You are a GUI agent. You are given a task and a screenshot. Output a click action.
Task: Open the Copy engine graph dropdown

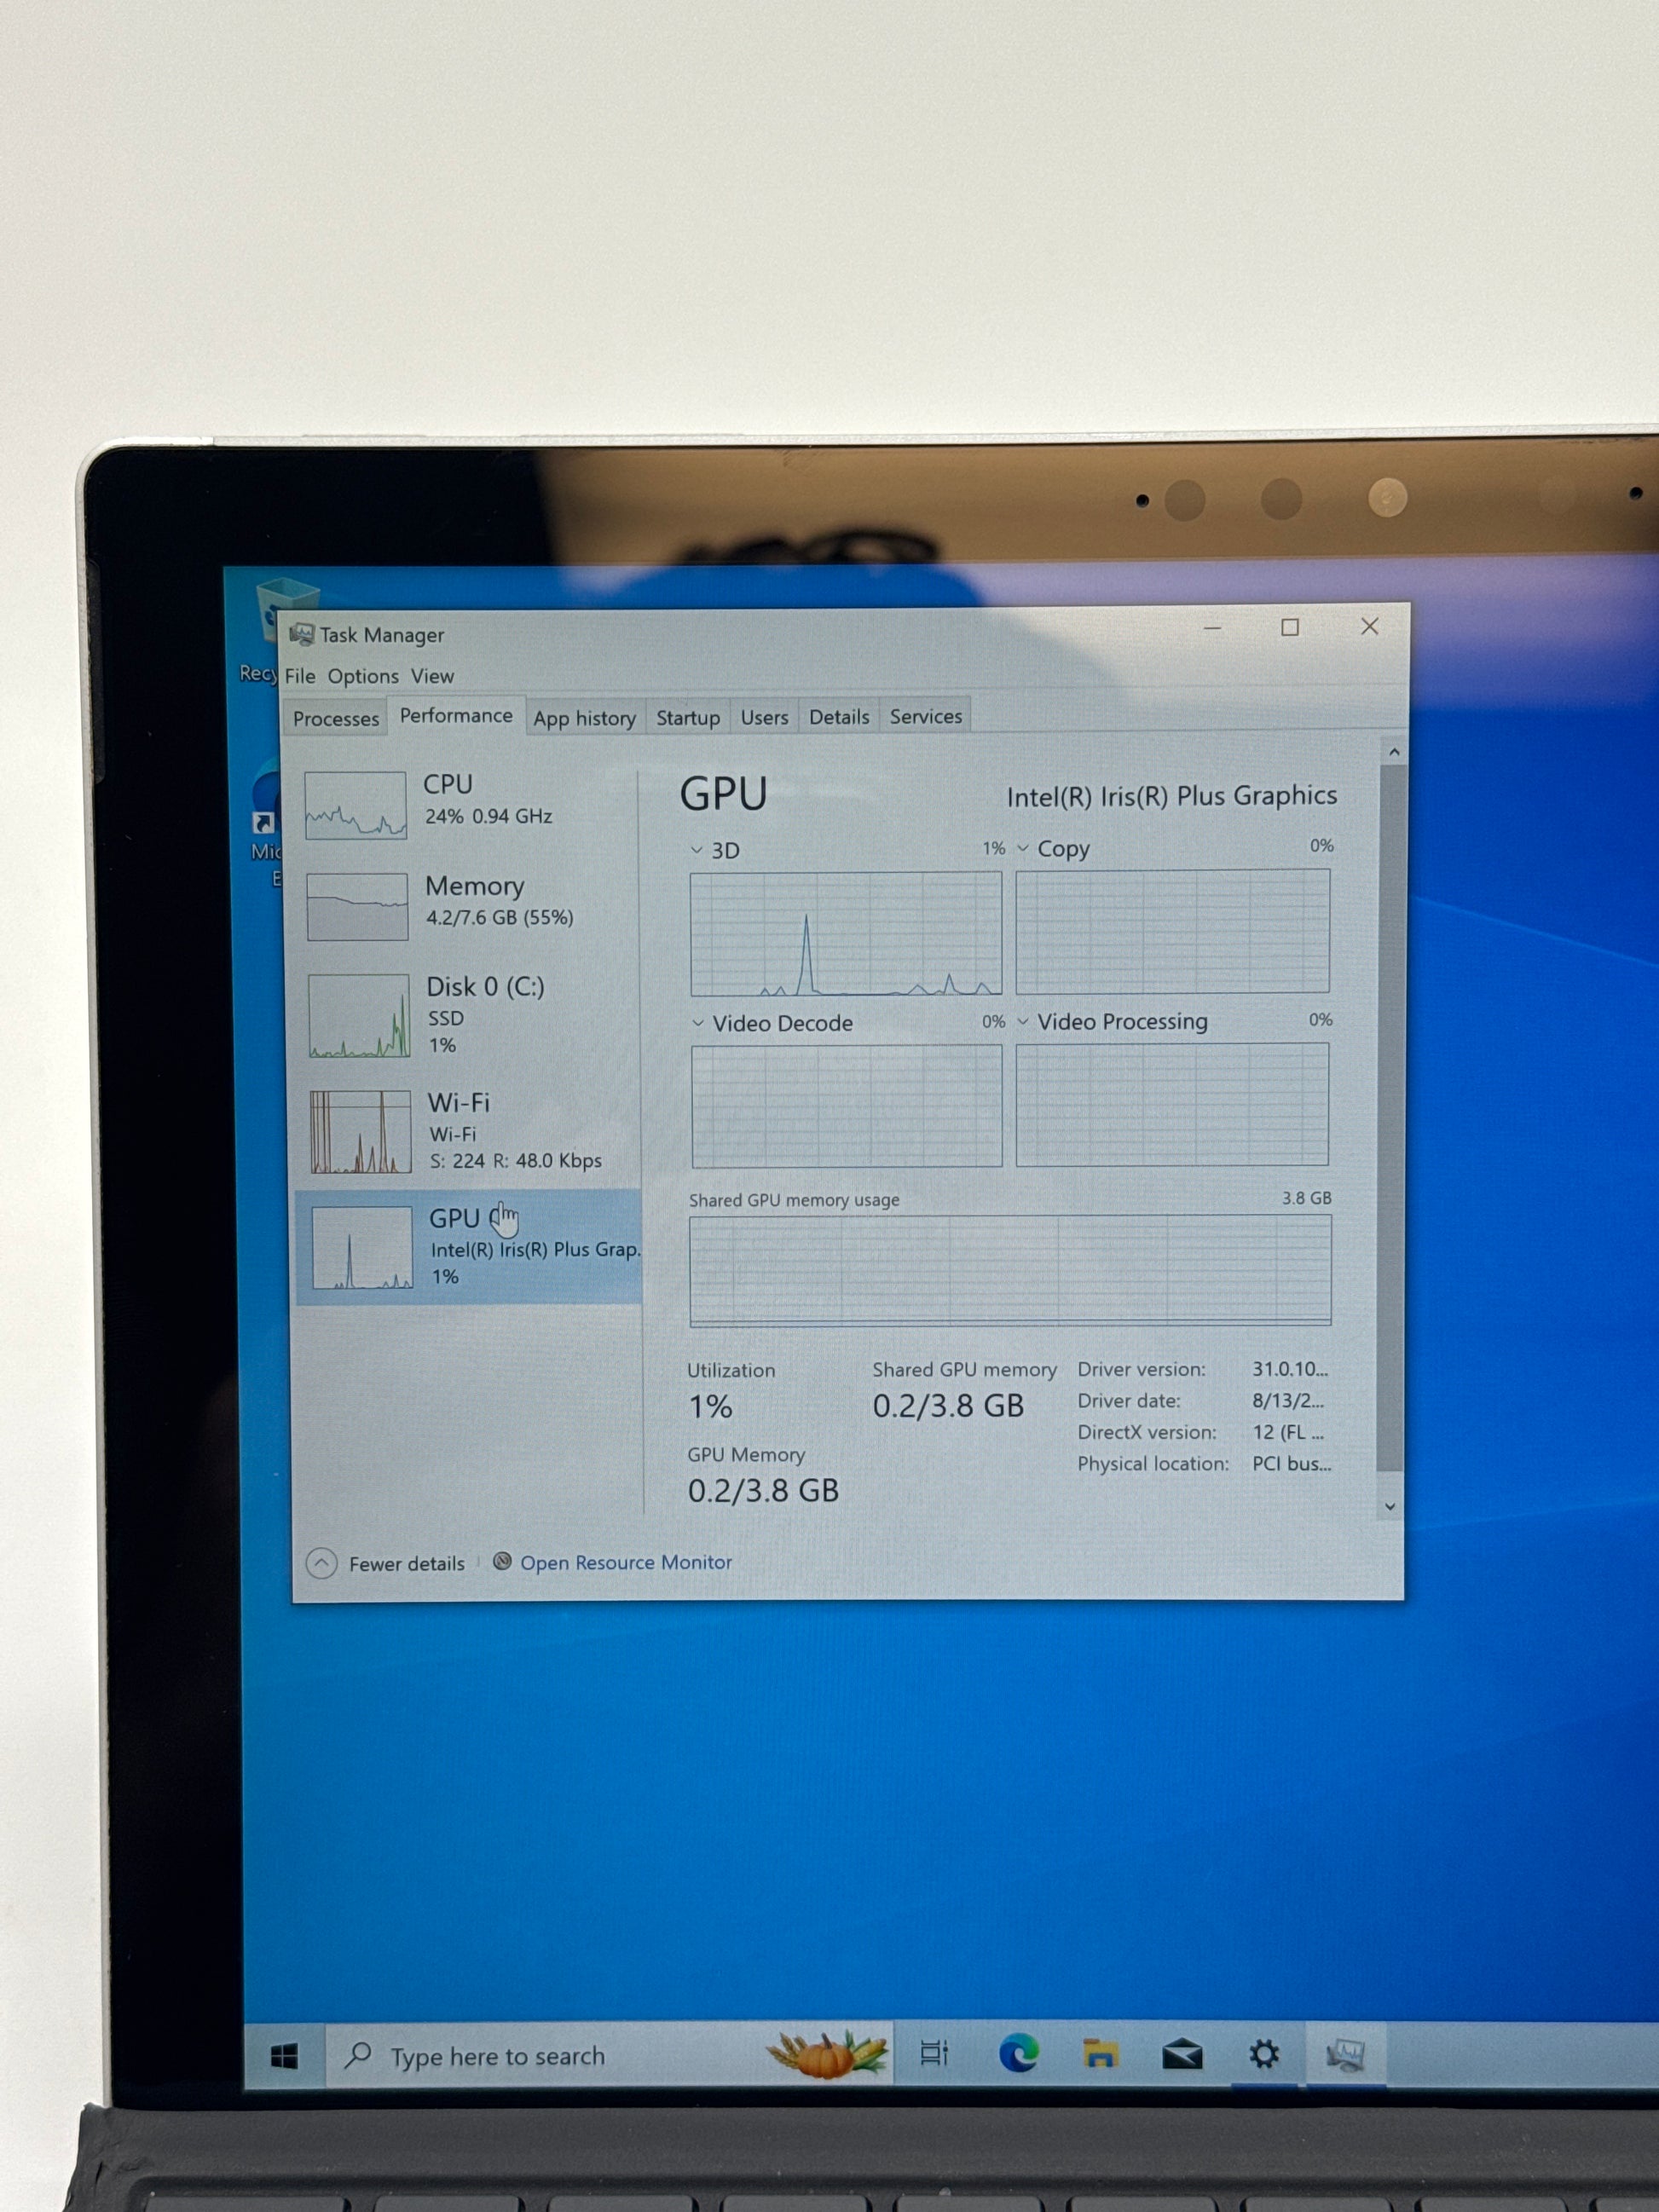1023,848
